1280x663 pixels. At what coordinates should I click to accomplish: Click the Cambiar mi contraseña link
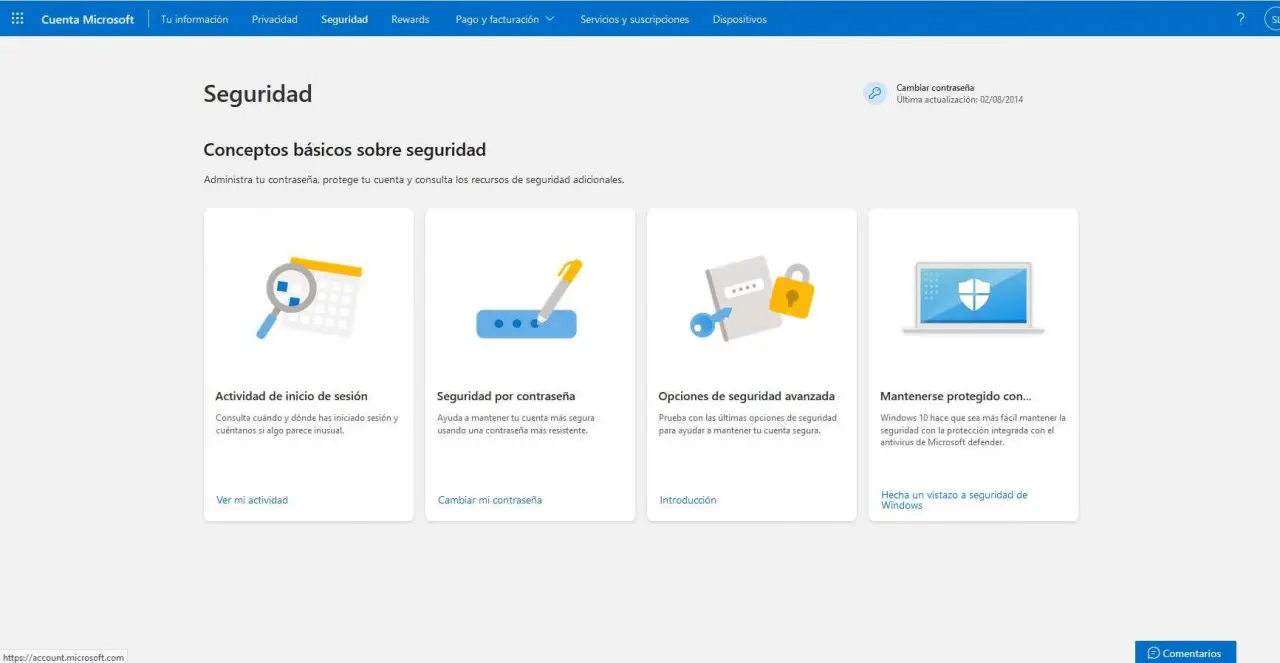[x=490, y=500]
